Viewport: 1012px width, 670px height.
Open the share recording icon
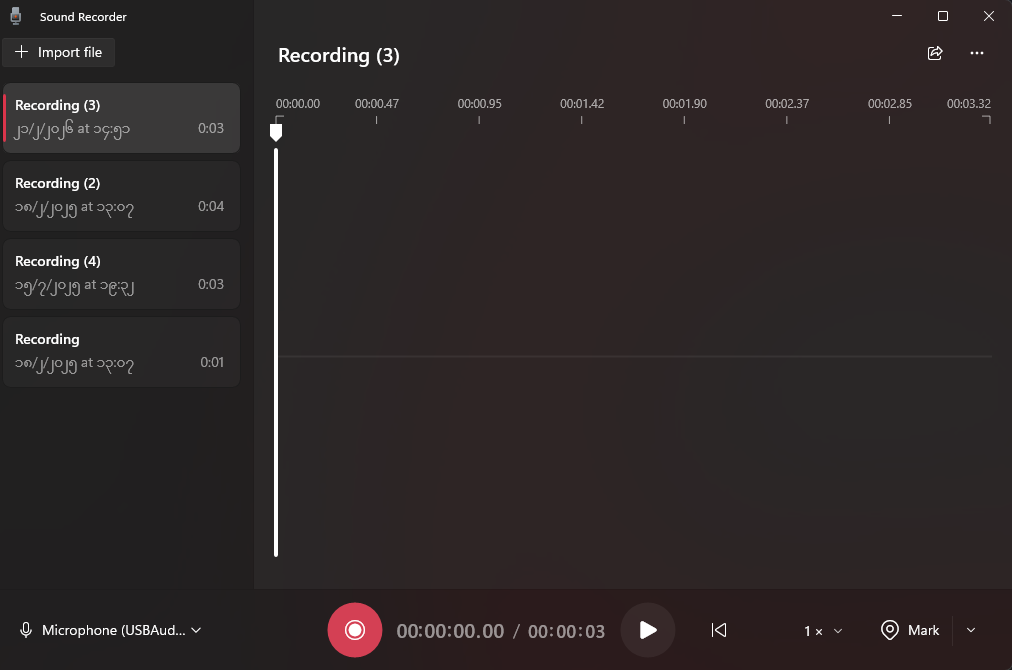[935, 54]
